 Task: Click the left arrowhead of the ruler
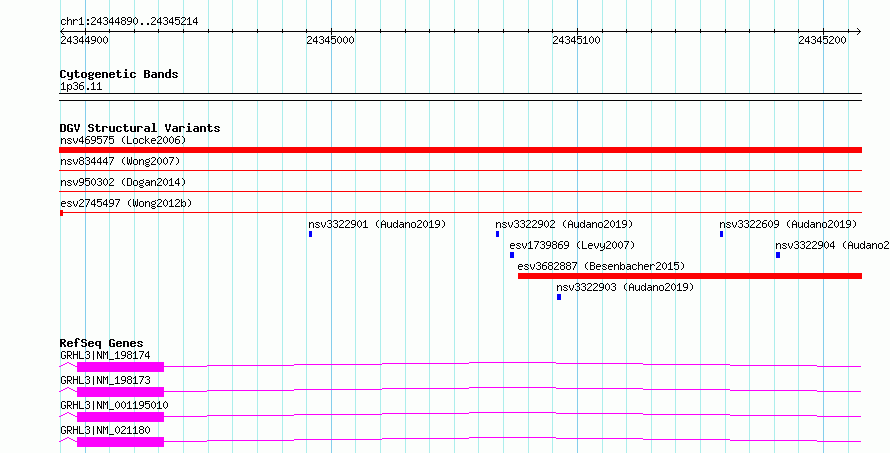click(62, 32)
